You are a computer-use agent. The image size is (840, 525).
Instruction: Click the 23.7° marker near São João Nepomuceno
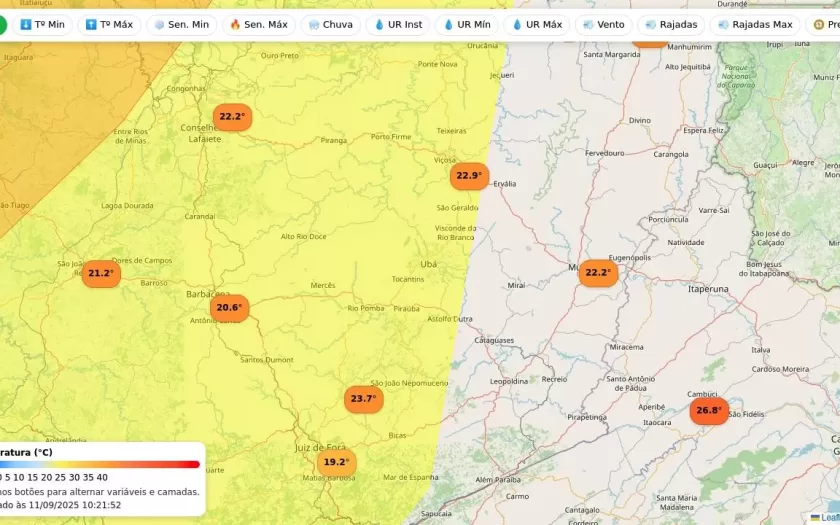pyautogui.click(x=363, y=399)
